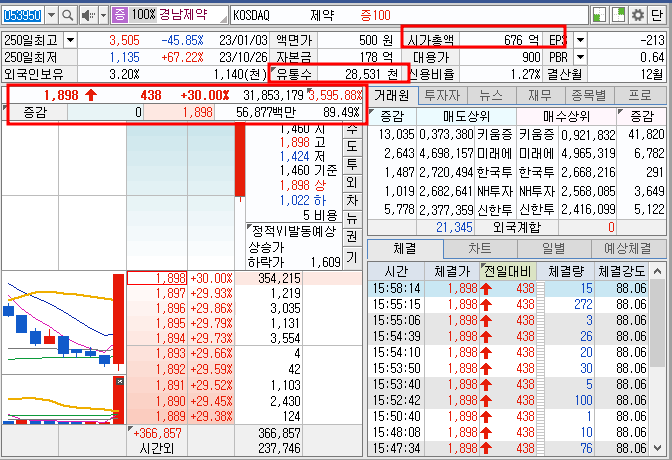Image resolution: width=672 pixels, height=460 pixels.
Task: Click the vertical 기 side button
Action: tap(352, 257)
